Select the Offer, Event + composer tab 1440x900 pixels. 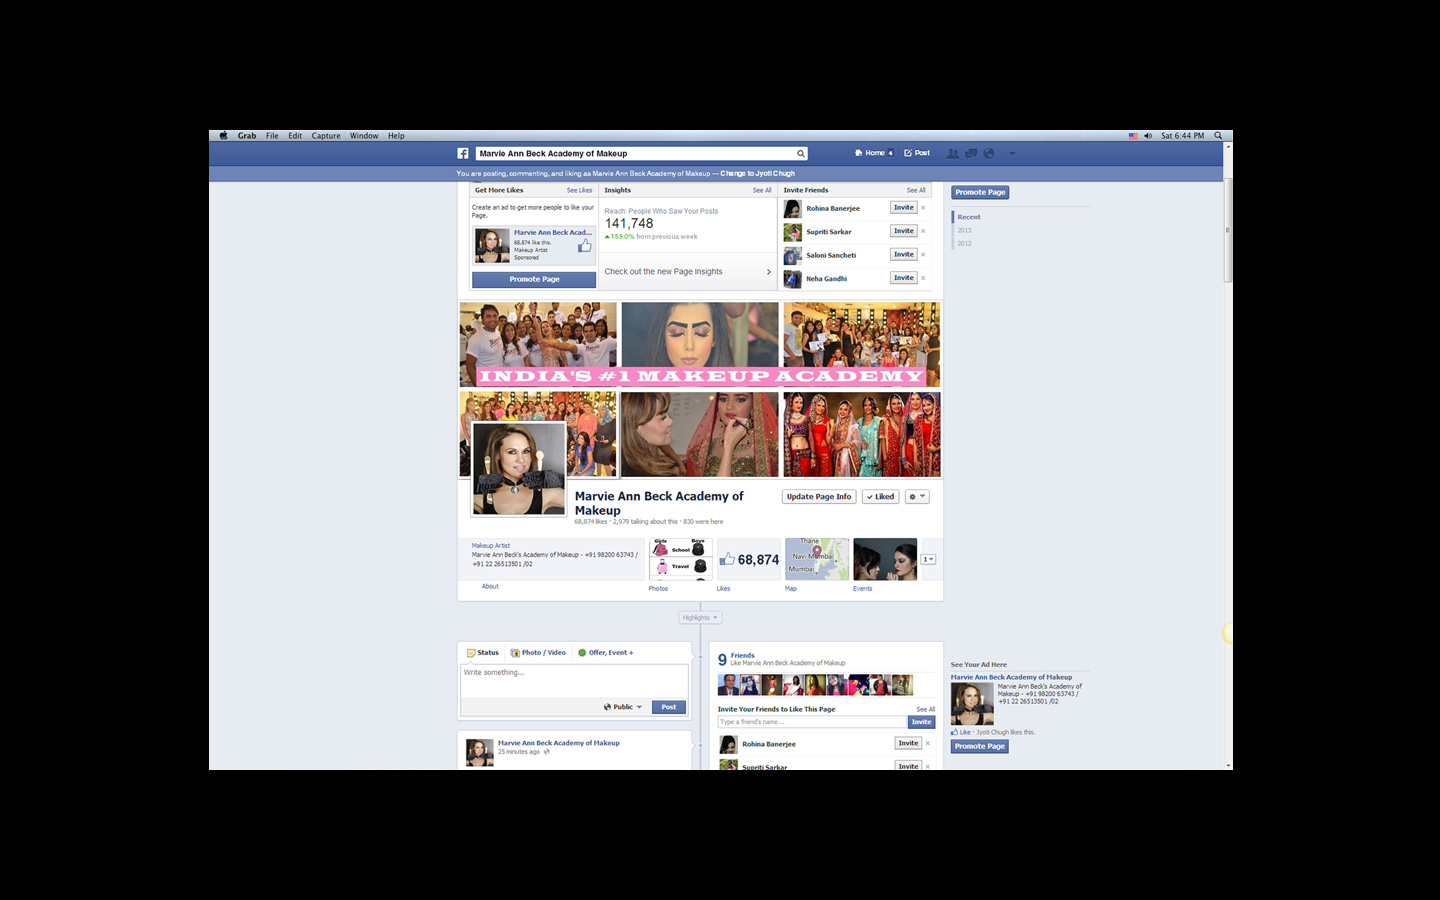point(606,653)
